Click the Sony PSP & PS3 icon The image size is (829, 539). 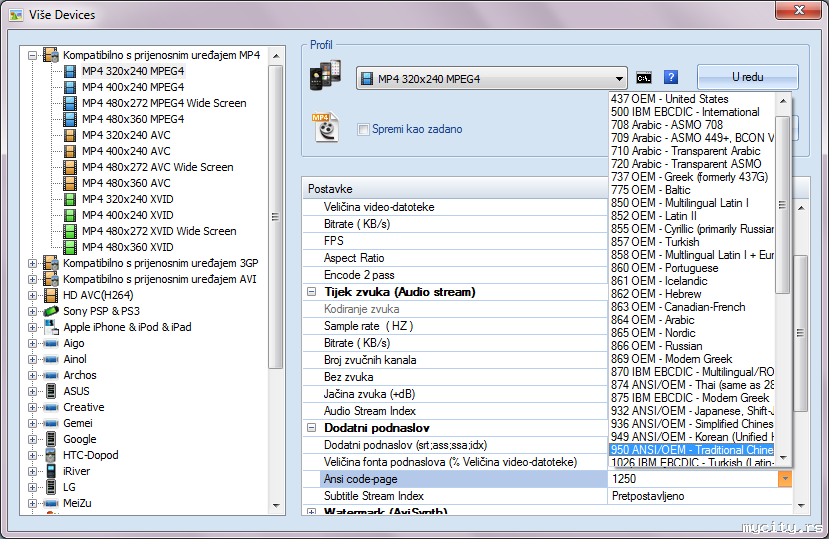(51, 310)
